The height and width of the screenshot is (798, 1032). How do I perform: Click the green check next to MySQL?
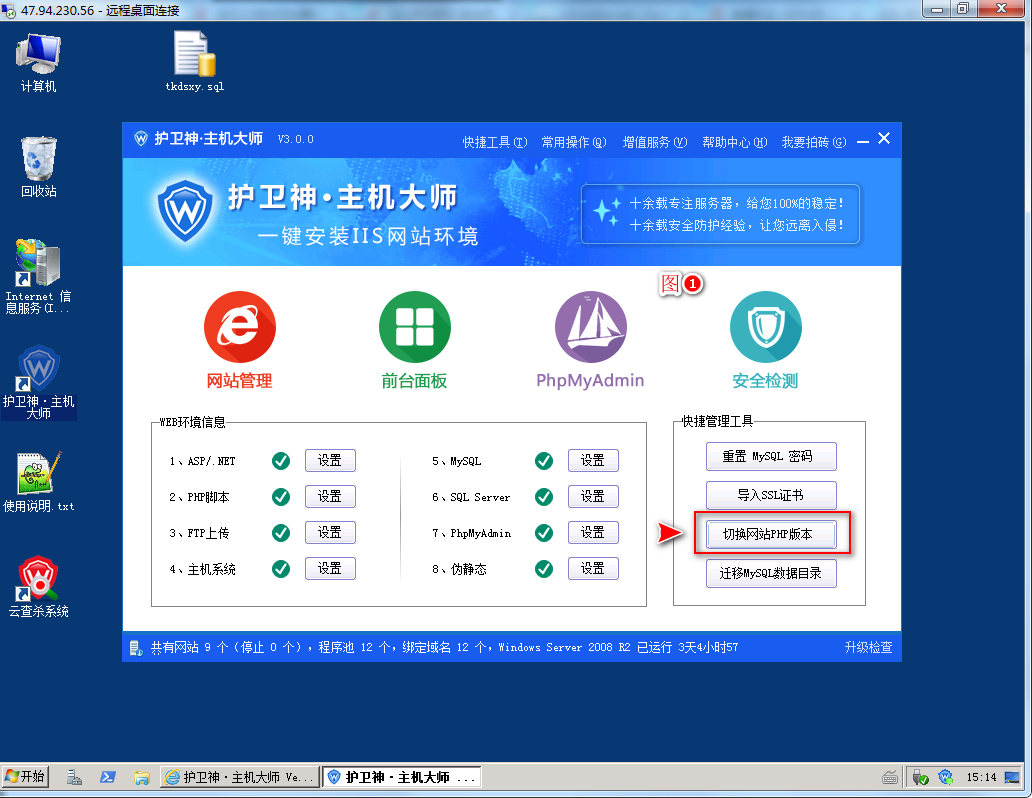pyautogui.click(x=544, y=461)
